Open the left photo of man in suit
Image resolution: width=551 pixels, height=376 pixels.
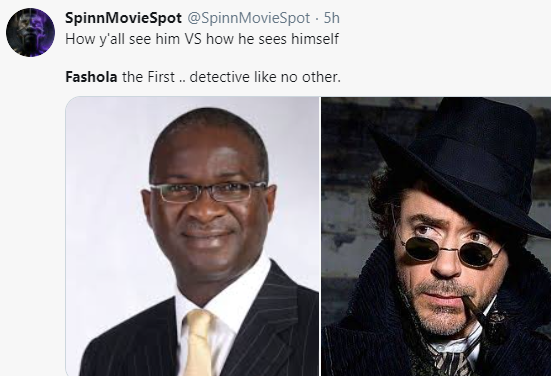tap(192, 236)
